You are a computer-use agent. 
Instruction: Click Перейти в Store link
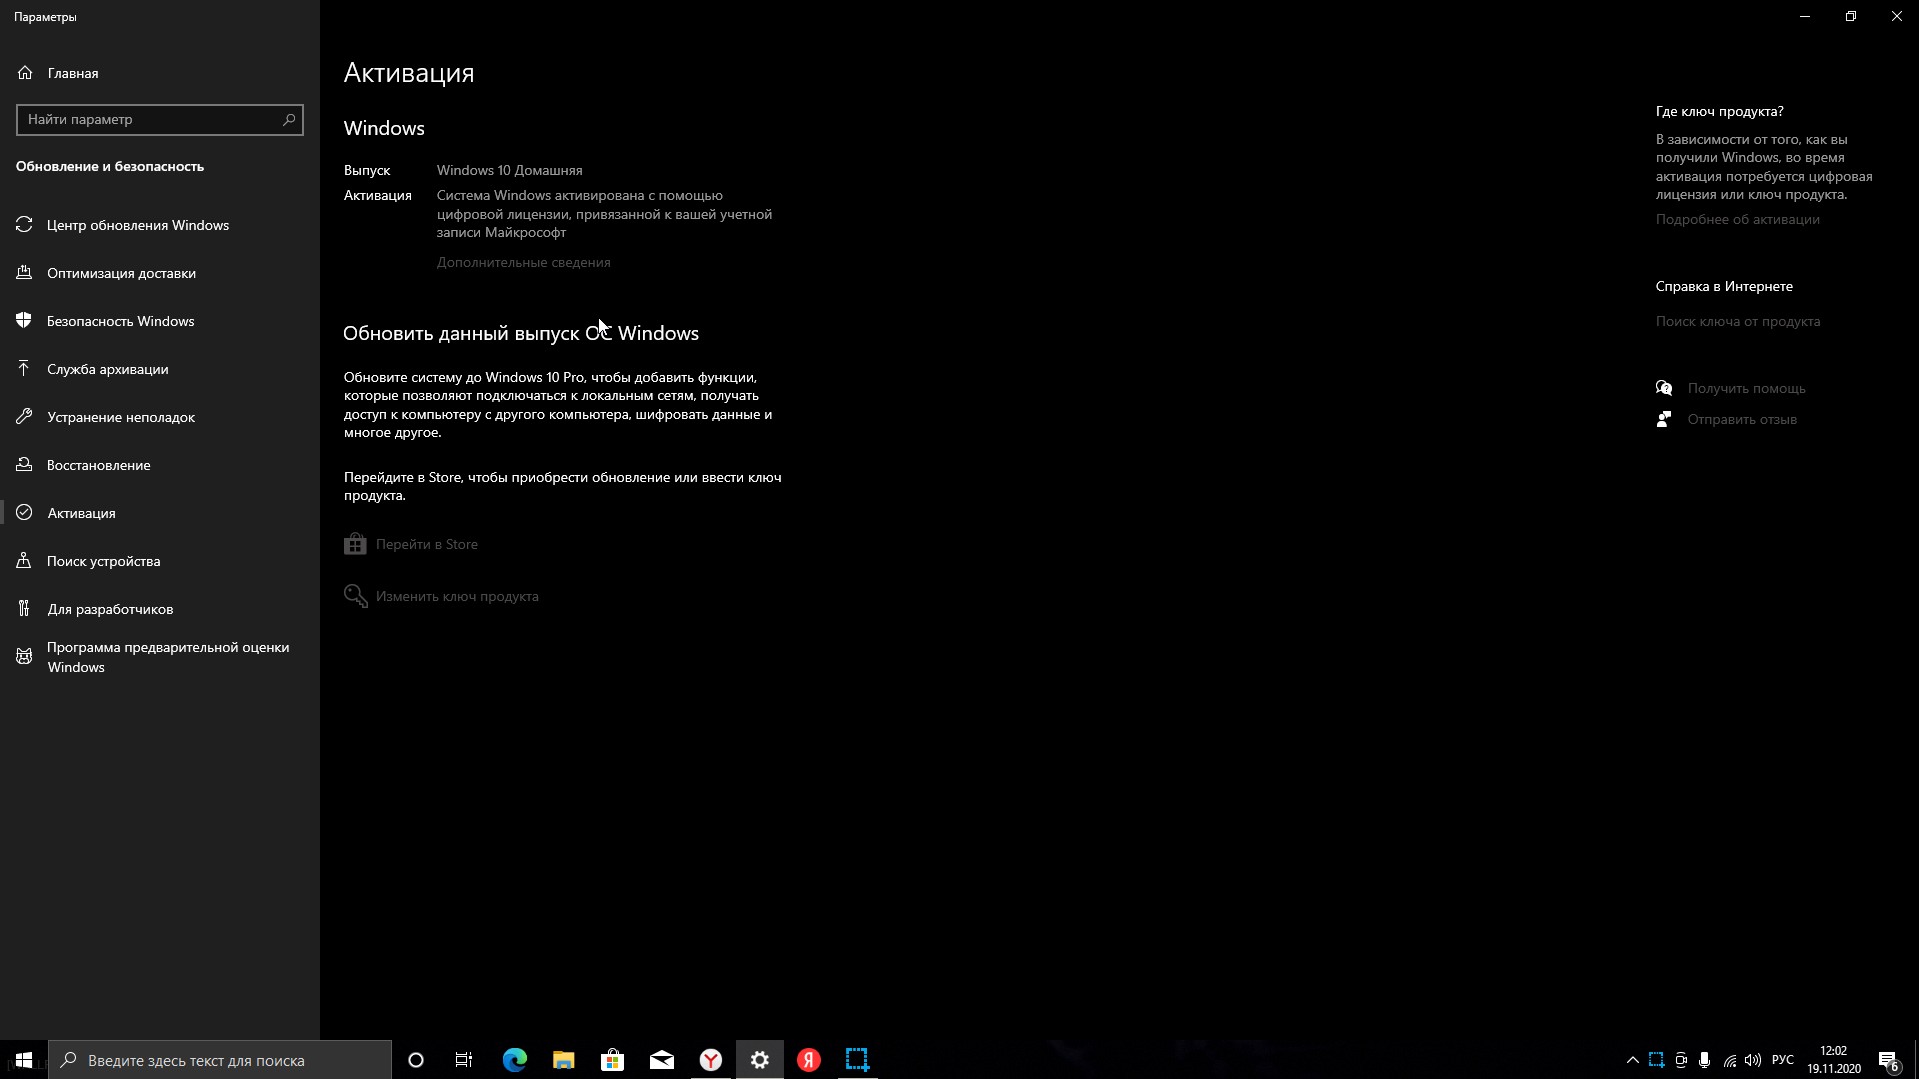tap(426, 544)
